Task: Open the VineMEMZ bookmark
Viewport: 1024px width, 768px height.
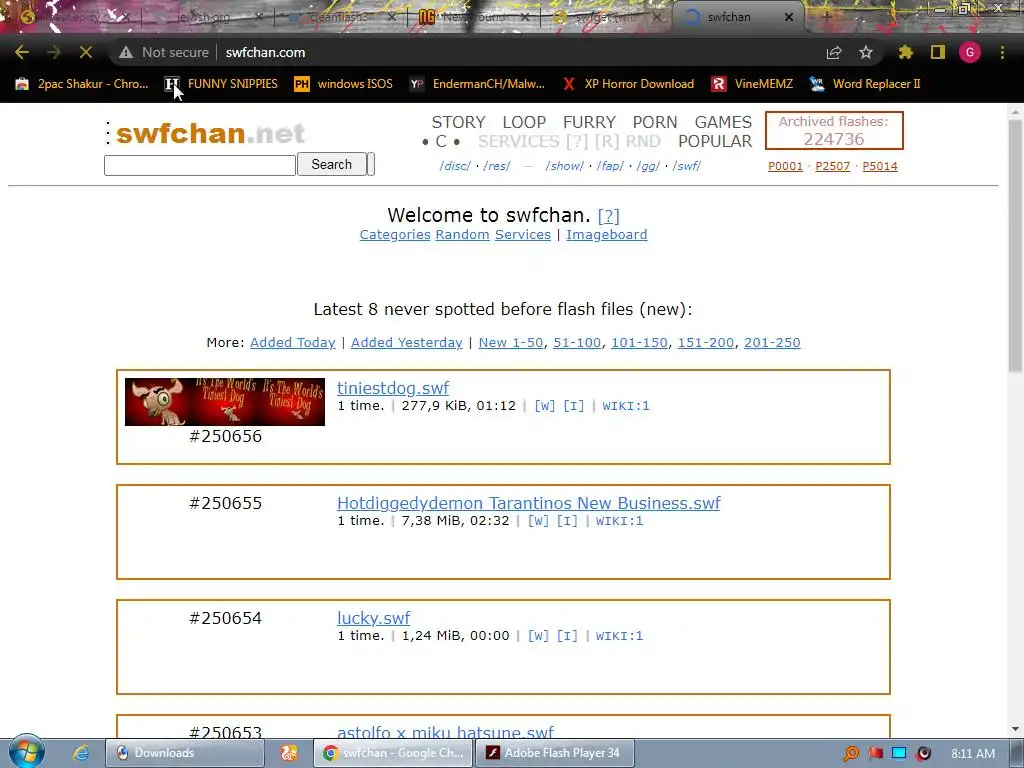Action: pyautogui.click(x=752, y=84)
